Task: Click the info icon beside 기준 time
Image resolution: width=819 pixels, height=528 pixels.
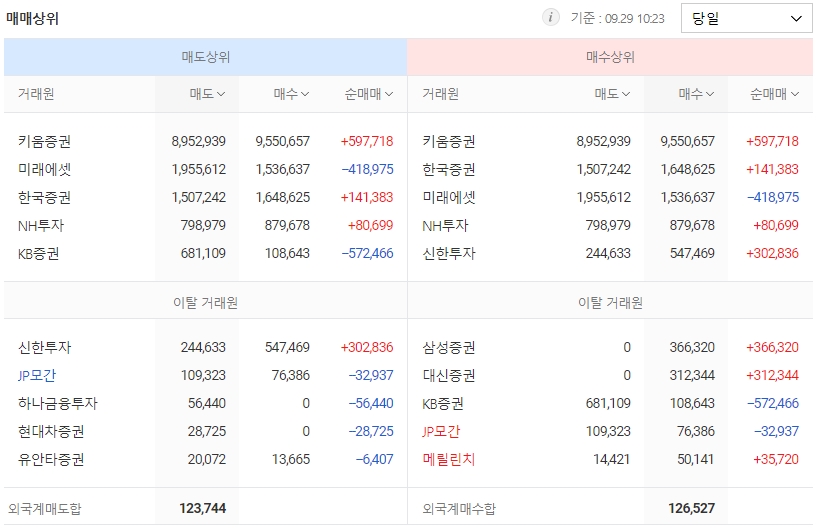Action: 550,17
